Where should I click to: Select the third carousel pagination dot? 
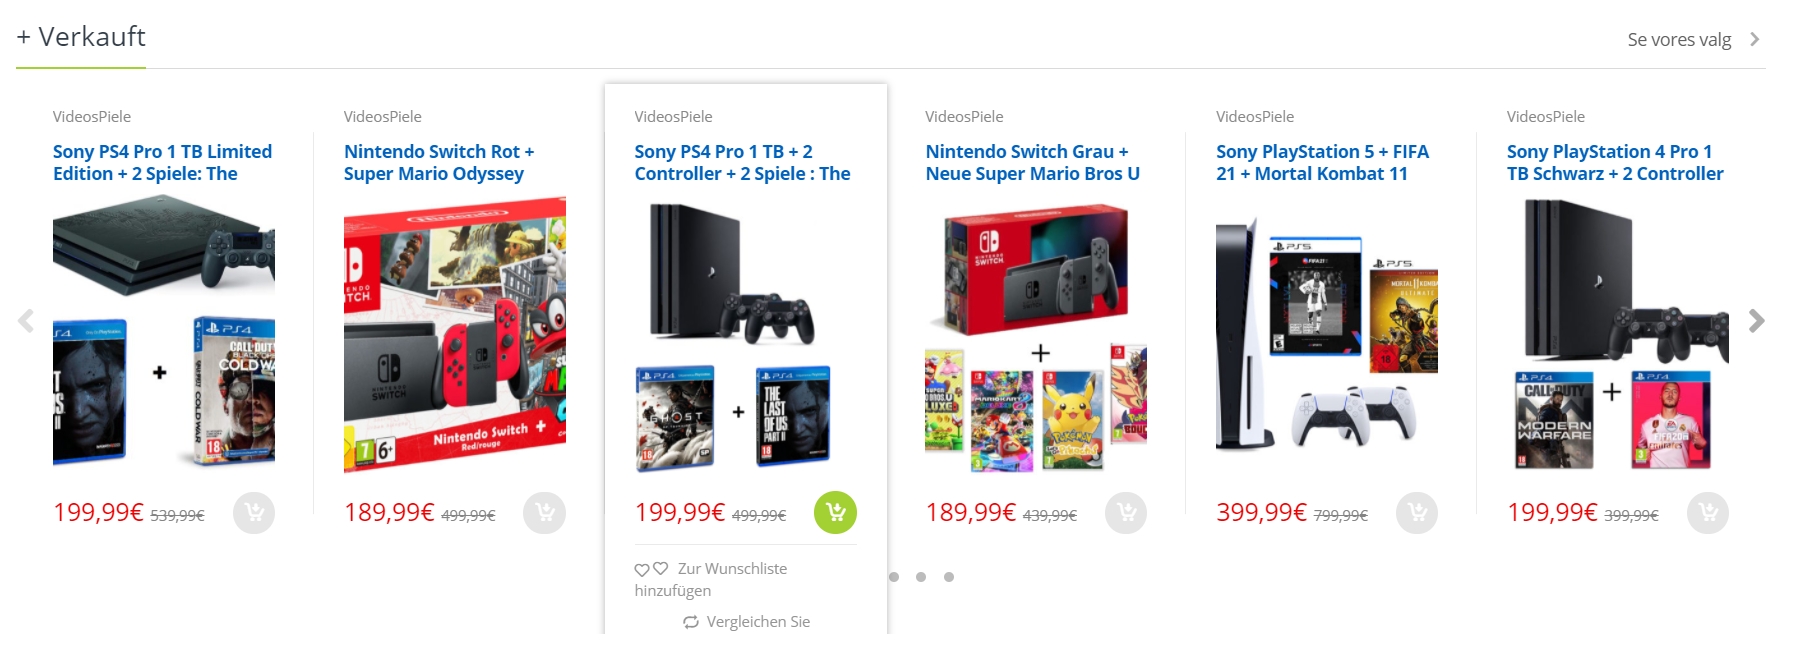pyautogui.click(x=949, y=577)
